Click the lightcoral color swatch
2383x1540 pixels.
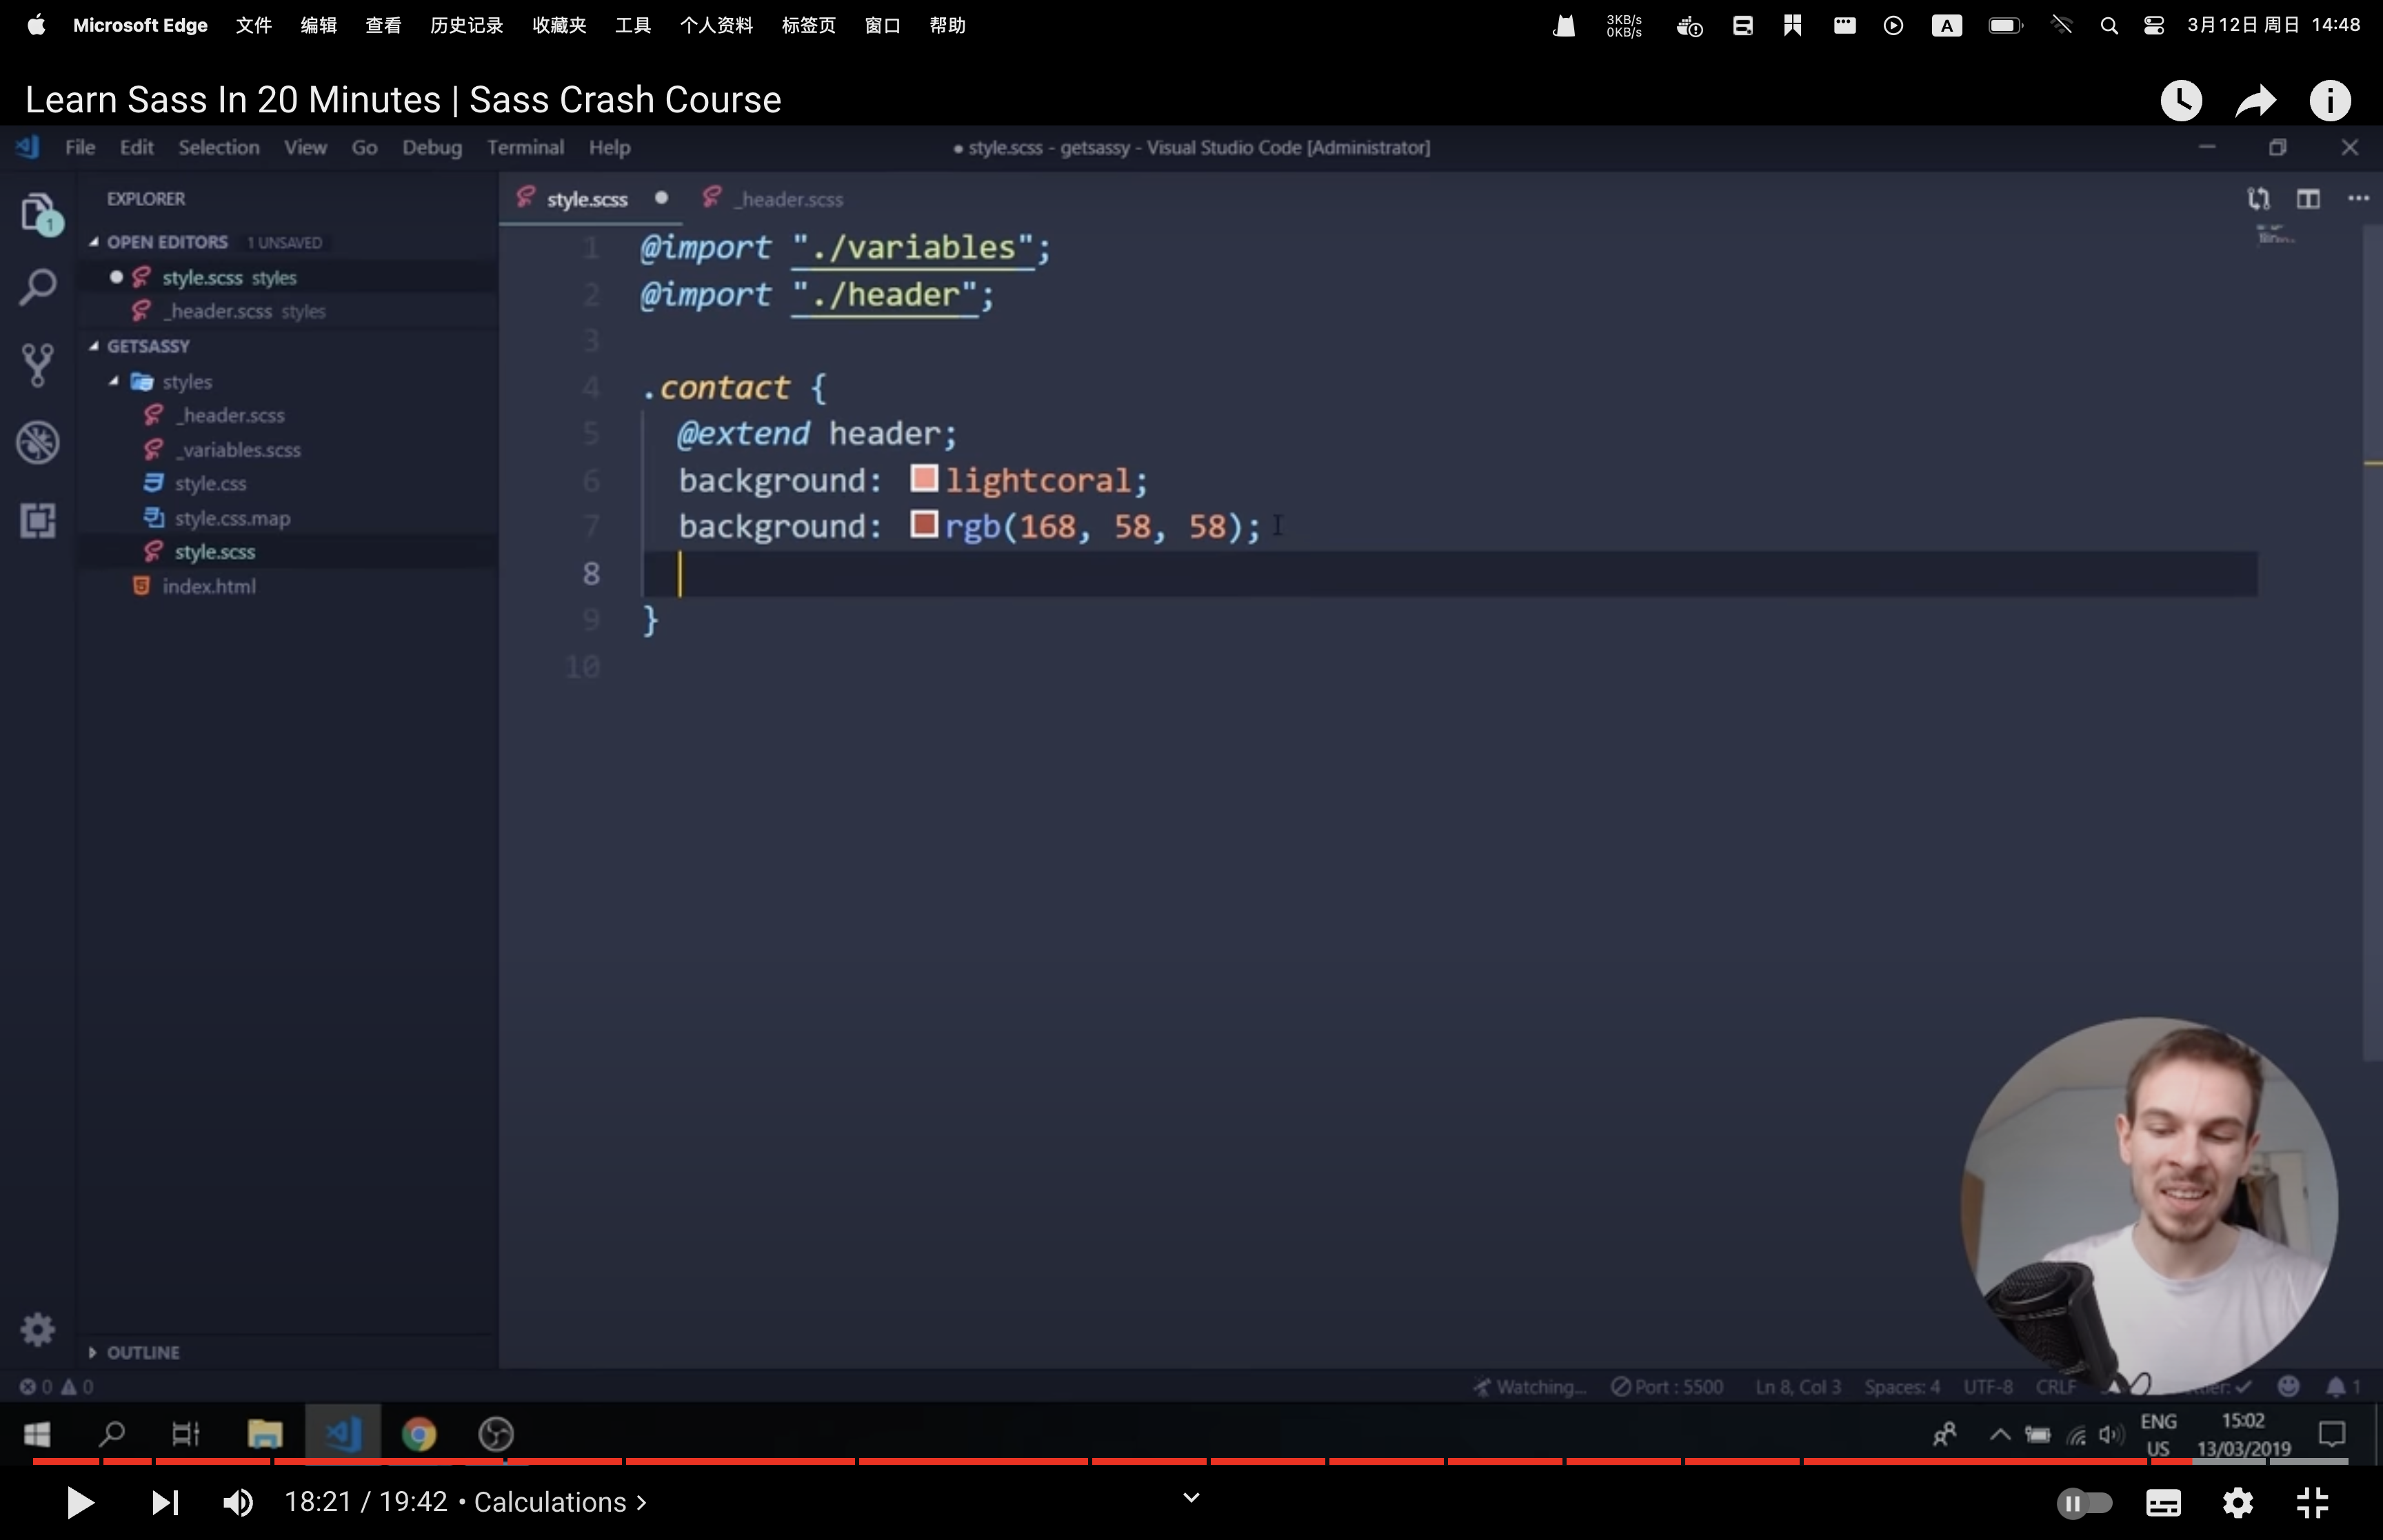click(924, 478)
